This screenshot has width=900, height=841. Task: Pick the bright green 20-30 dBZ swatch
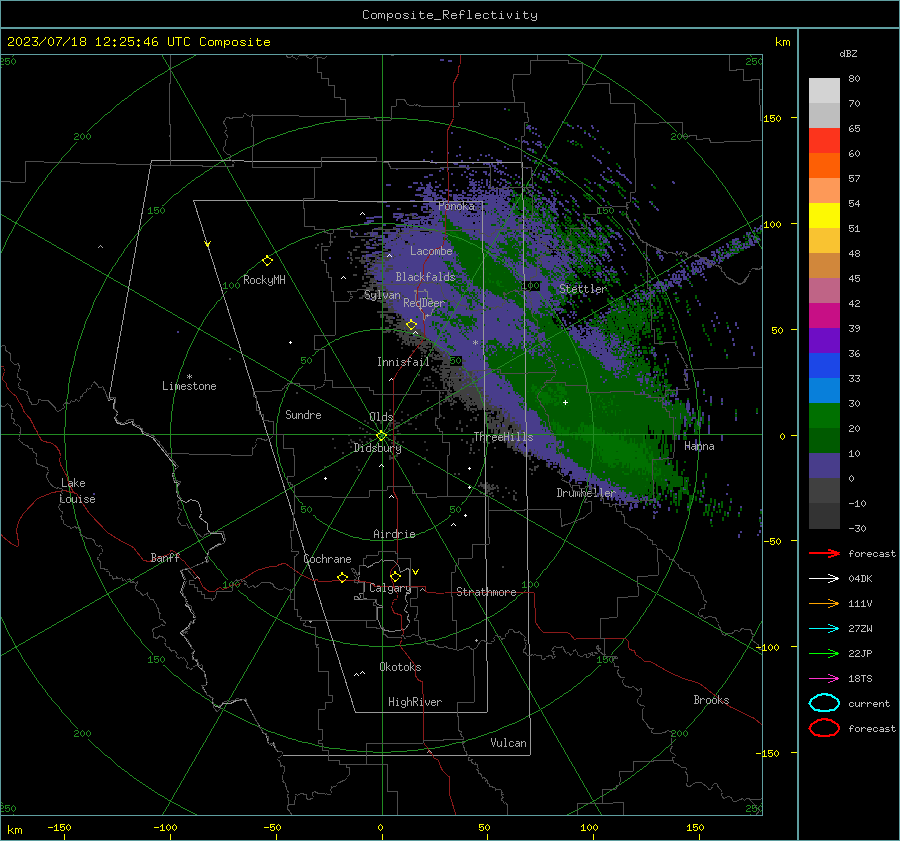pos(824,416)
